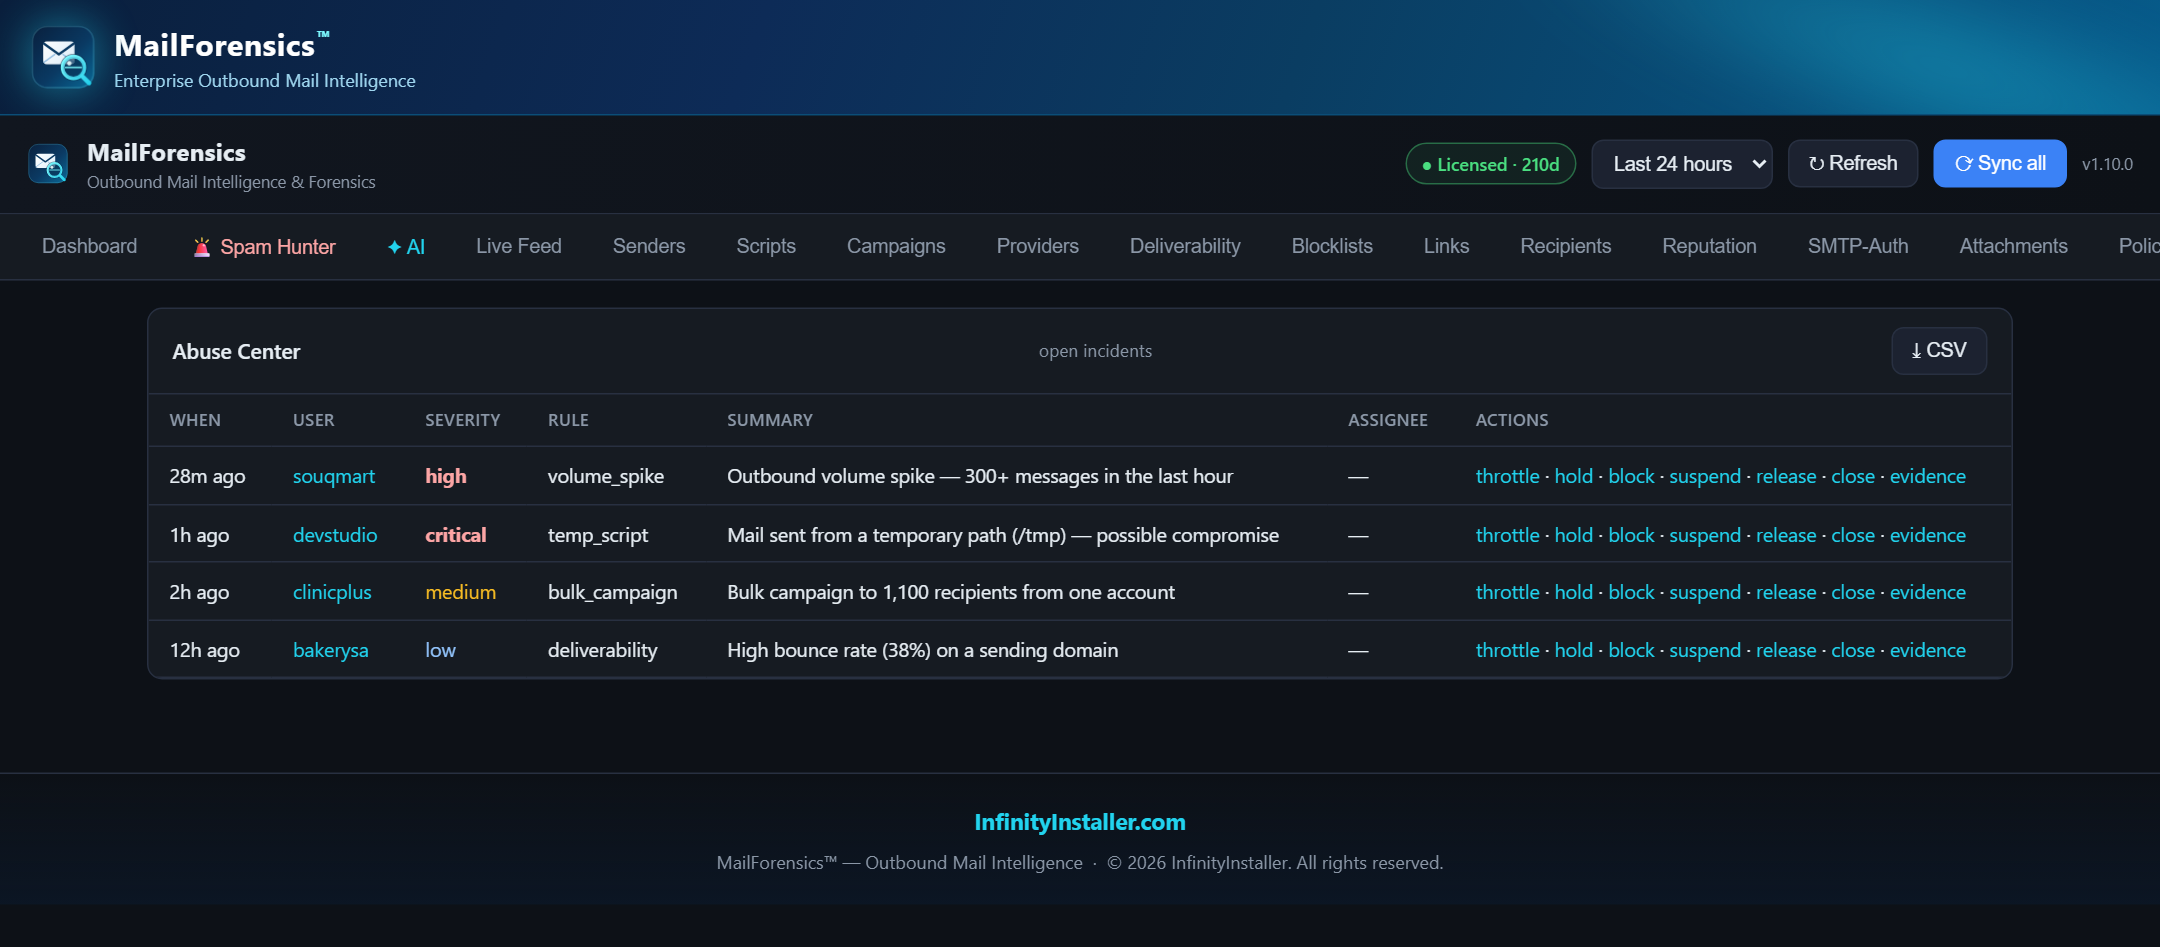This screenshot has width=2160, height=947.
Task: Open user bakerysa link
Action: pyautogui.click(x=331, y=650)
